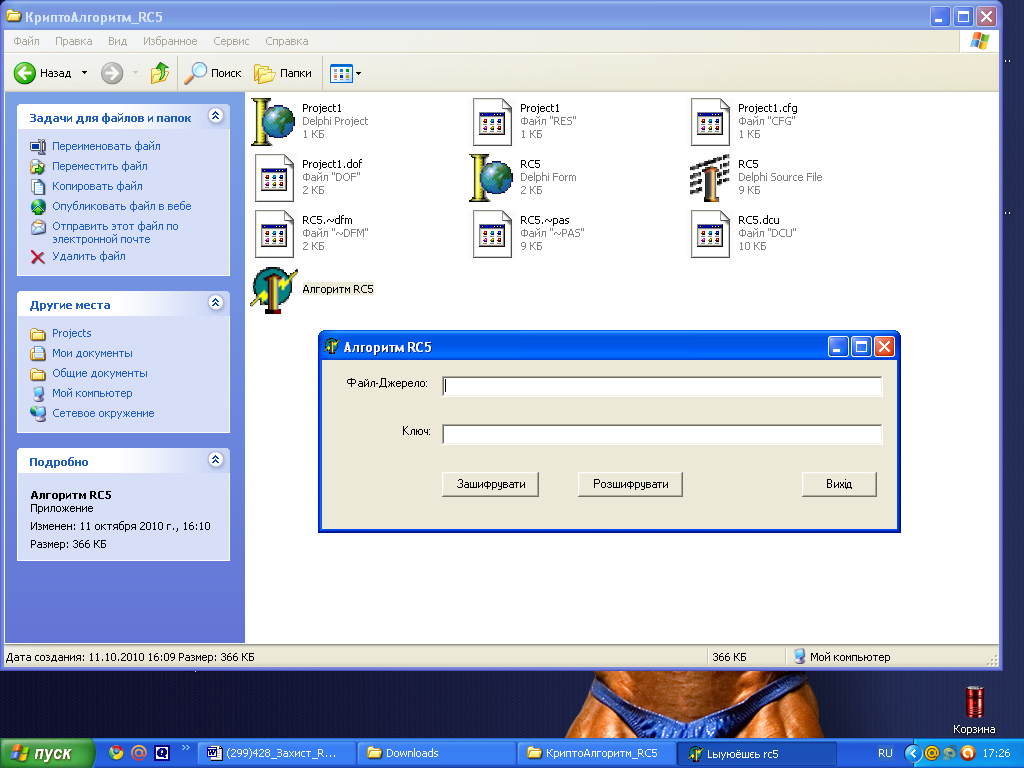Collapse the Другие места panel
1024x768 pixels.
coord(216,303)
